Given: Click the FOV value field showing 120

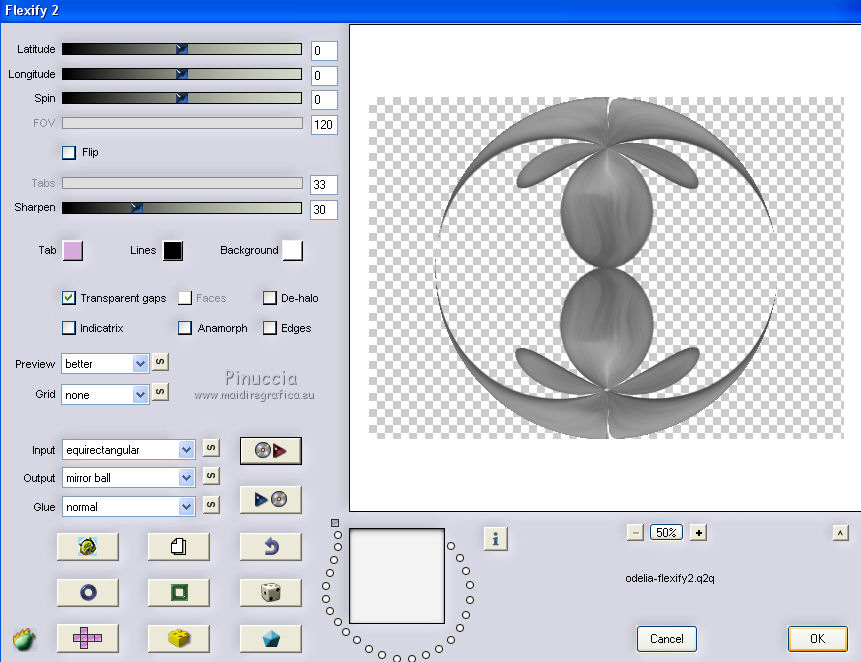Looking at the screenshot, I should [324, 125].
